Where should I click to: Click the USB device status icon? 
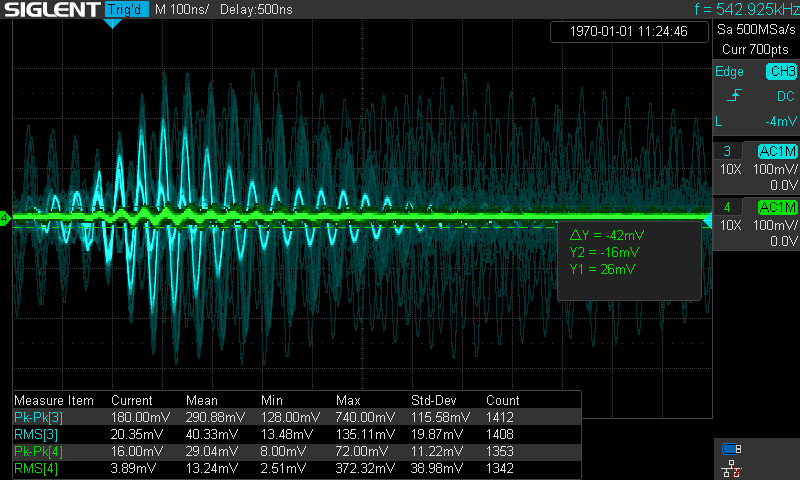point(731,449)
